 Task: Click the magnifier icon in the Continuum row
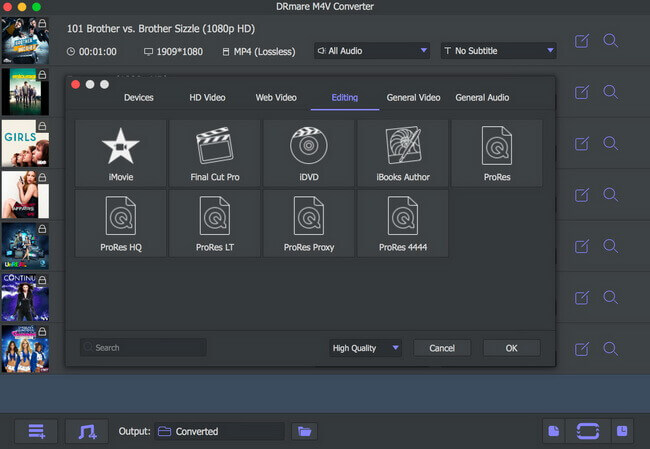611,297
